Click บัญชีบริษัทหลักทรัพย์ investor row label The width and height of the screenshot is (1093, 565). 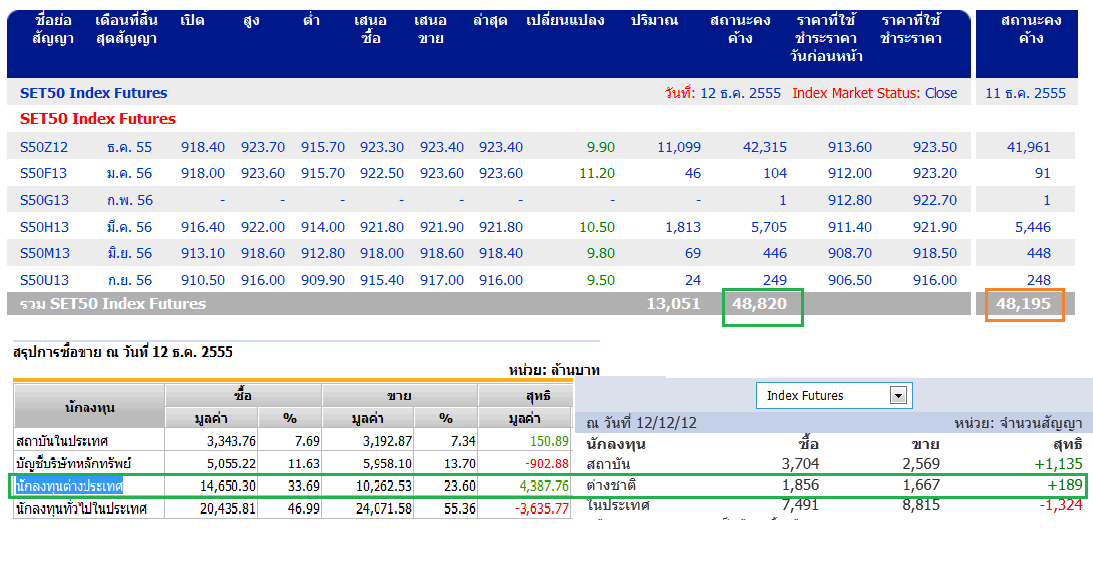click(73, 463)
